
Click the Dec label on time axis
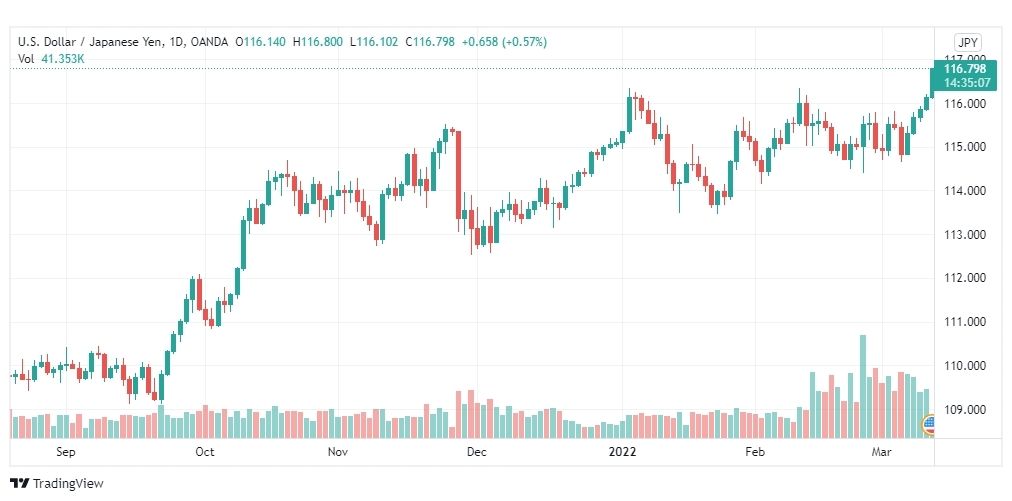click(x=476, y=452)
